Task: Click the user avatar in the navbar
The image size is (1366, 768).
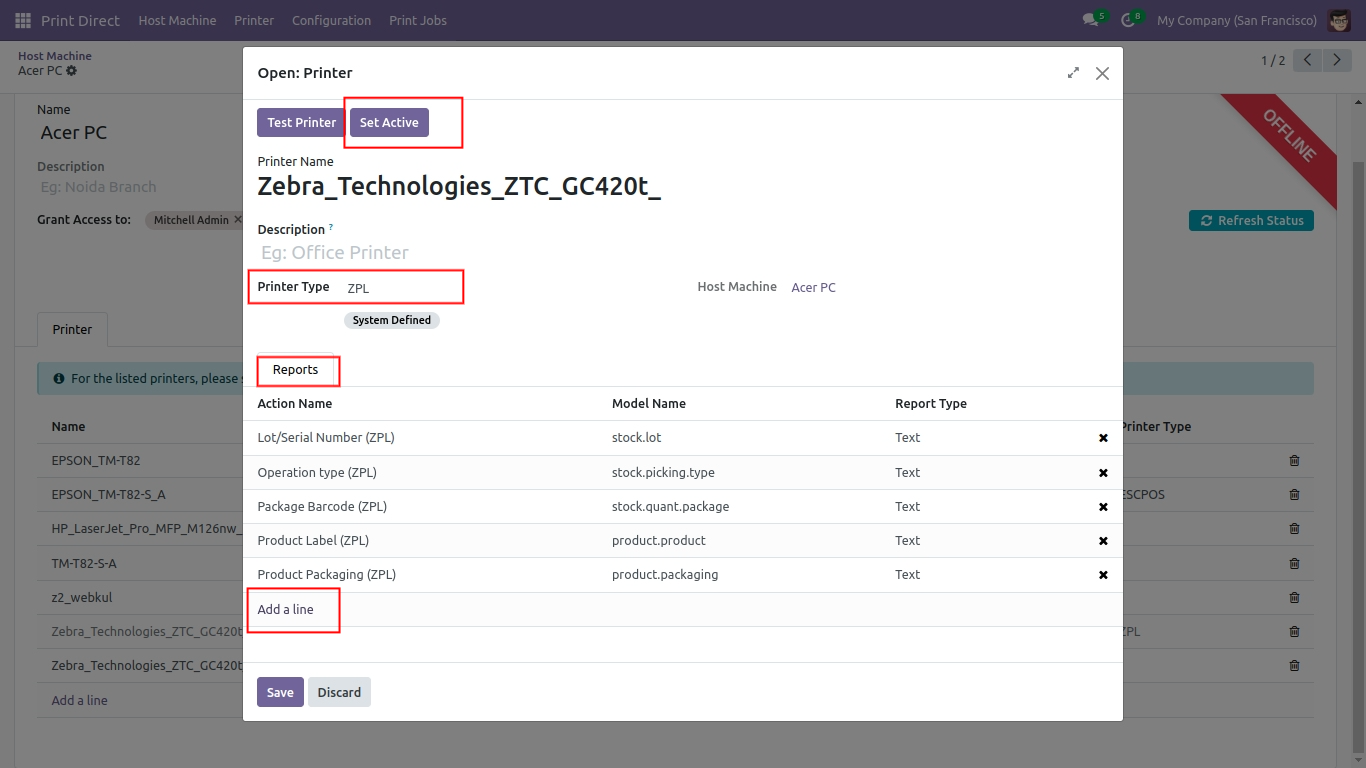Action: pos(1339,20)
